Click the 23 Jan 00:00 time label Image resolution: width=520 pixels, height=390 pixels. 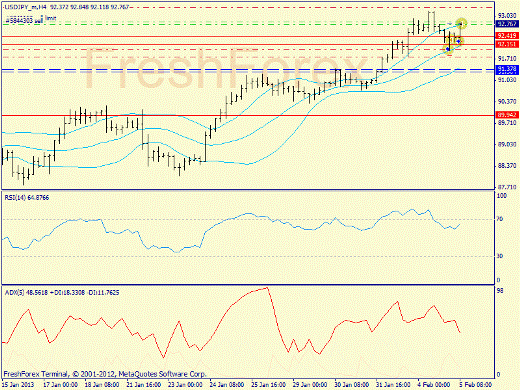(185, 385)
